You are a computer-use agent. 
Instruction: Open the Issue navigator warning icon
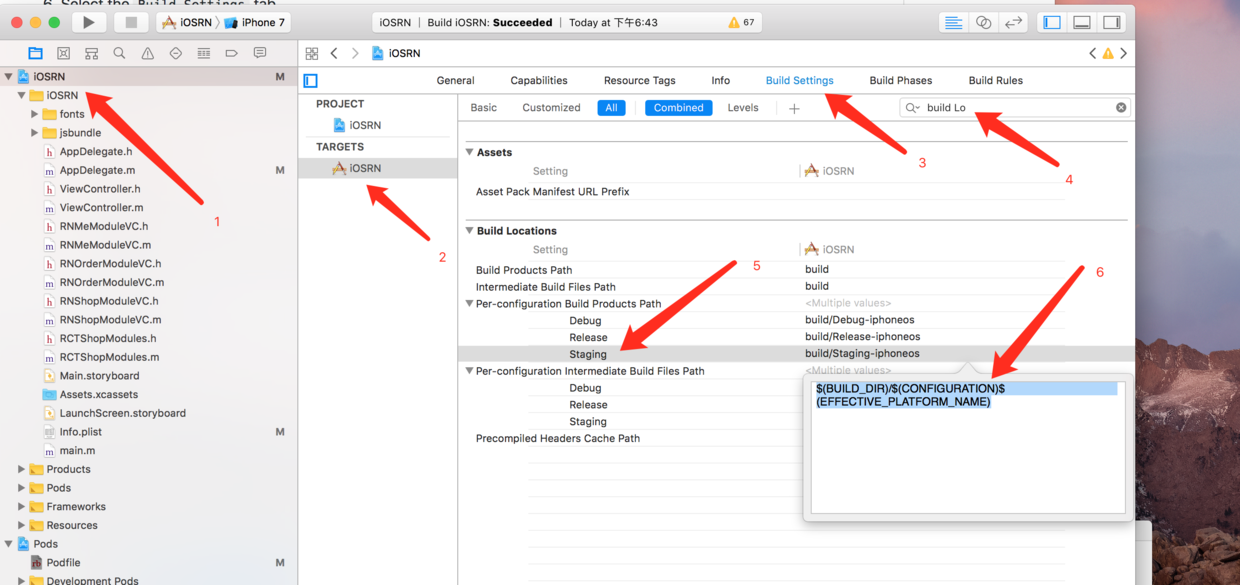(x=147, y=53)
